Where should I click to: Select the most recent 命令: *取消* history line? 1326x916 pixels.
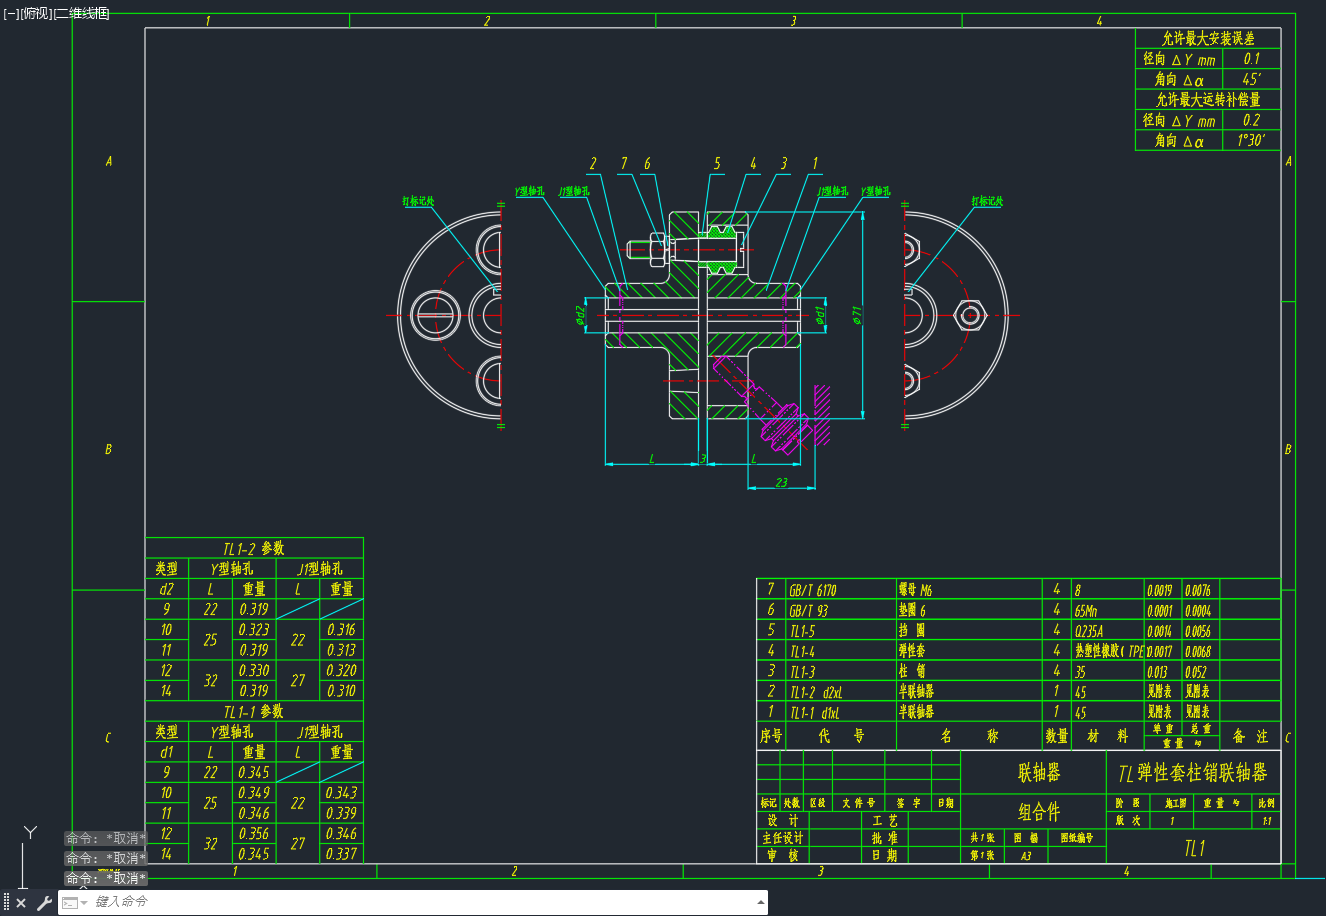click(x=106, y=878)
